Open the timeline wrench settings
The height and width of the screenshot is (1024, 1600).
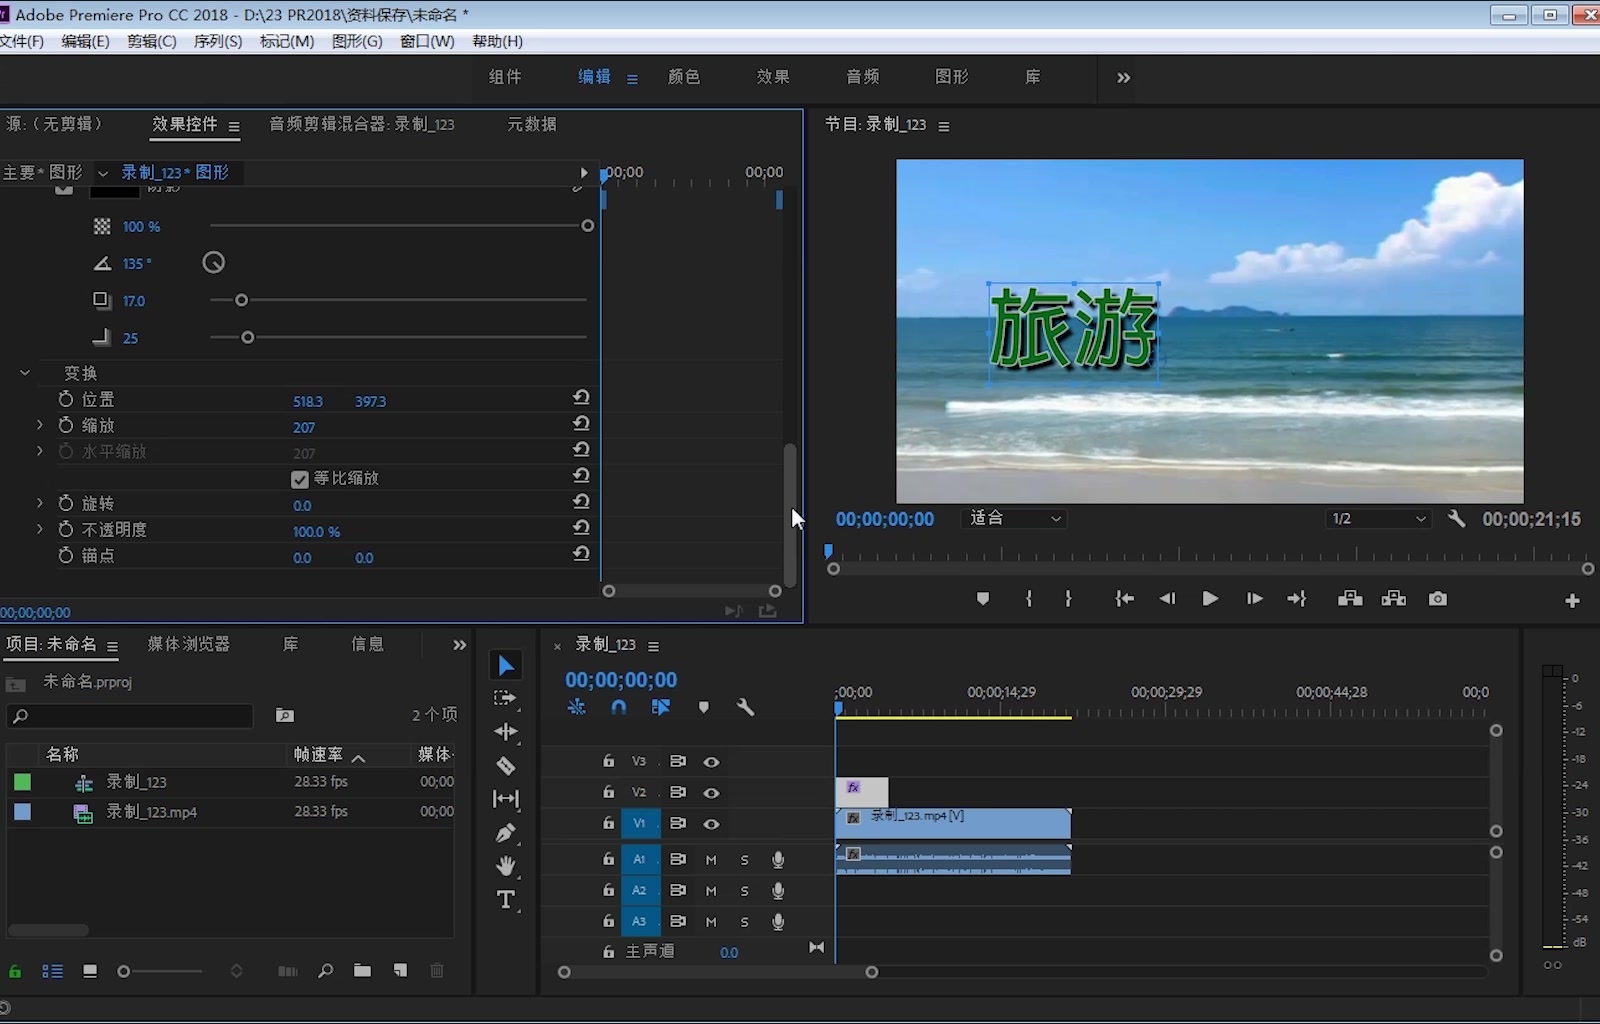click(x=745, y=707)
